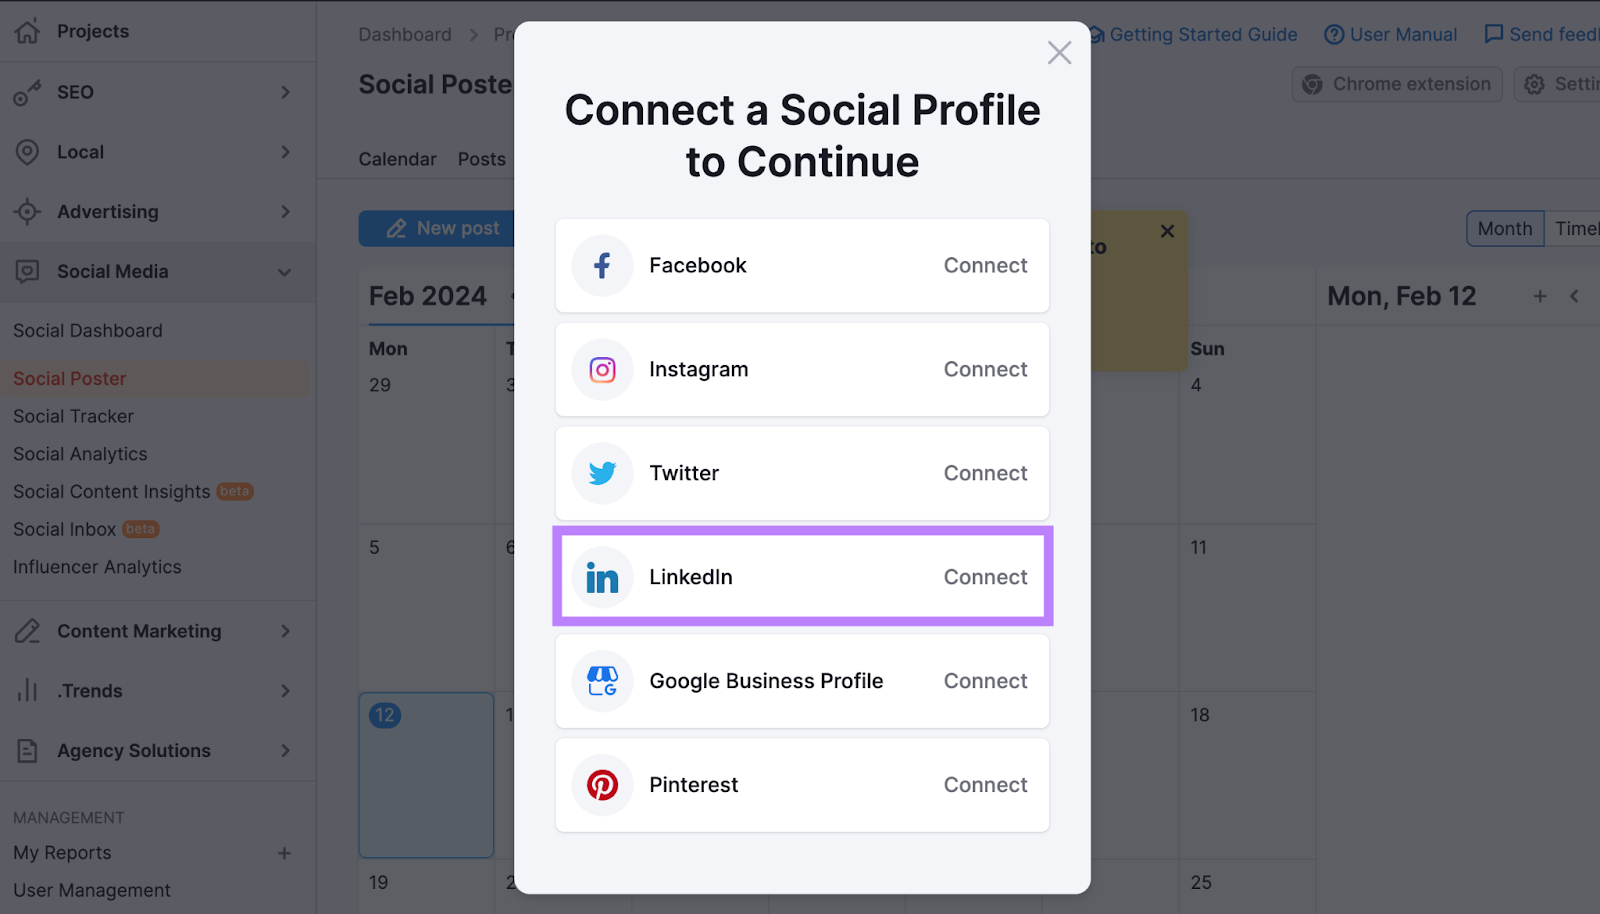The width and height of the screenshot is (1600, 914).
Task: Click the Instagram icon in the dialog
Action: click(x=602, y=369)
